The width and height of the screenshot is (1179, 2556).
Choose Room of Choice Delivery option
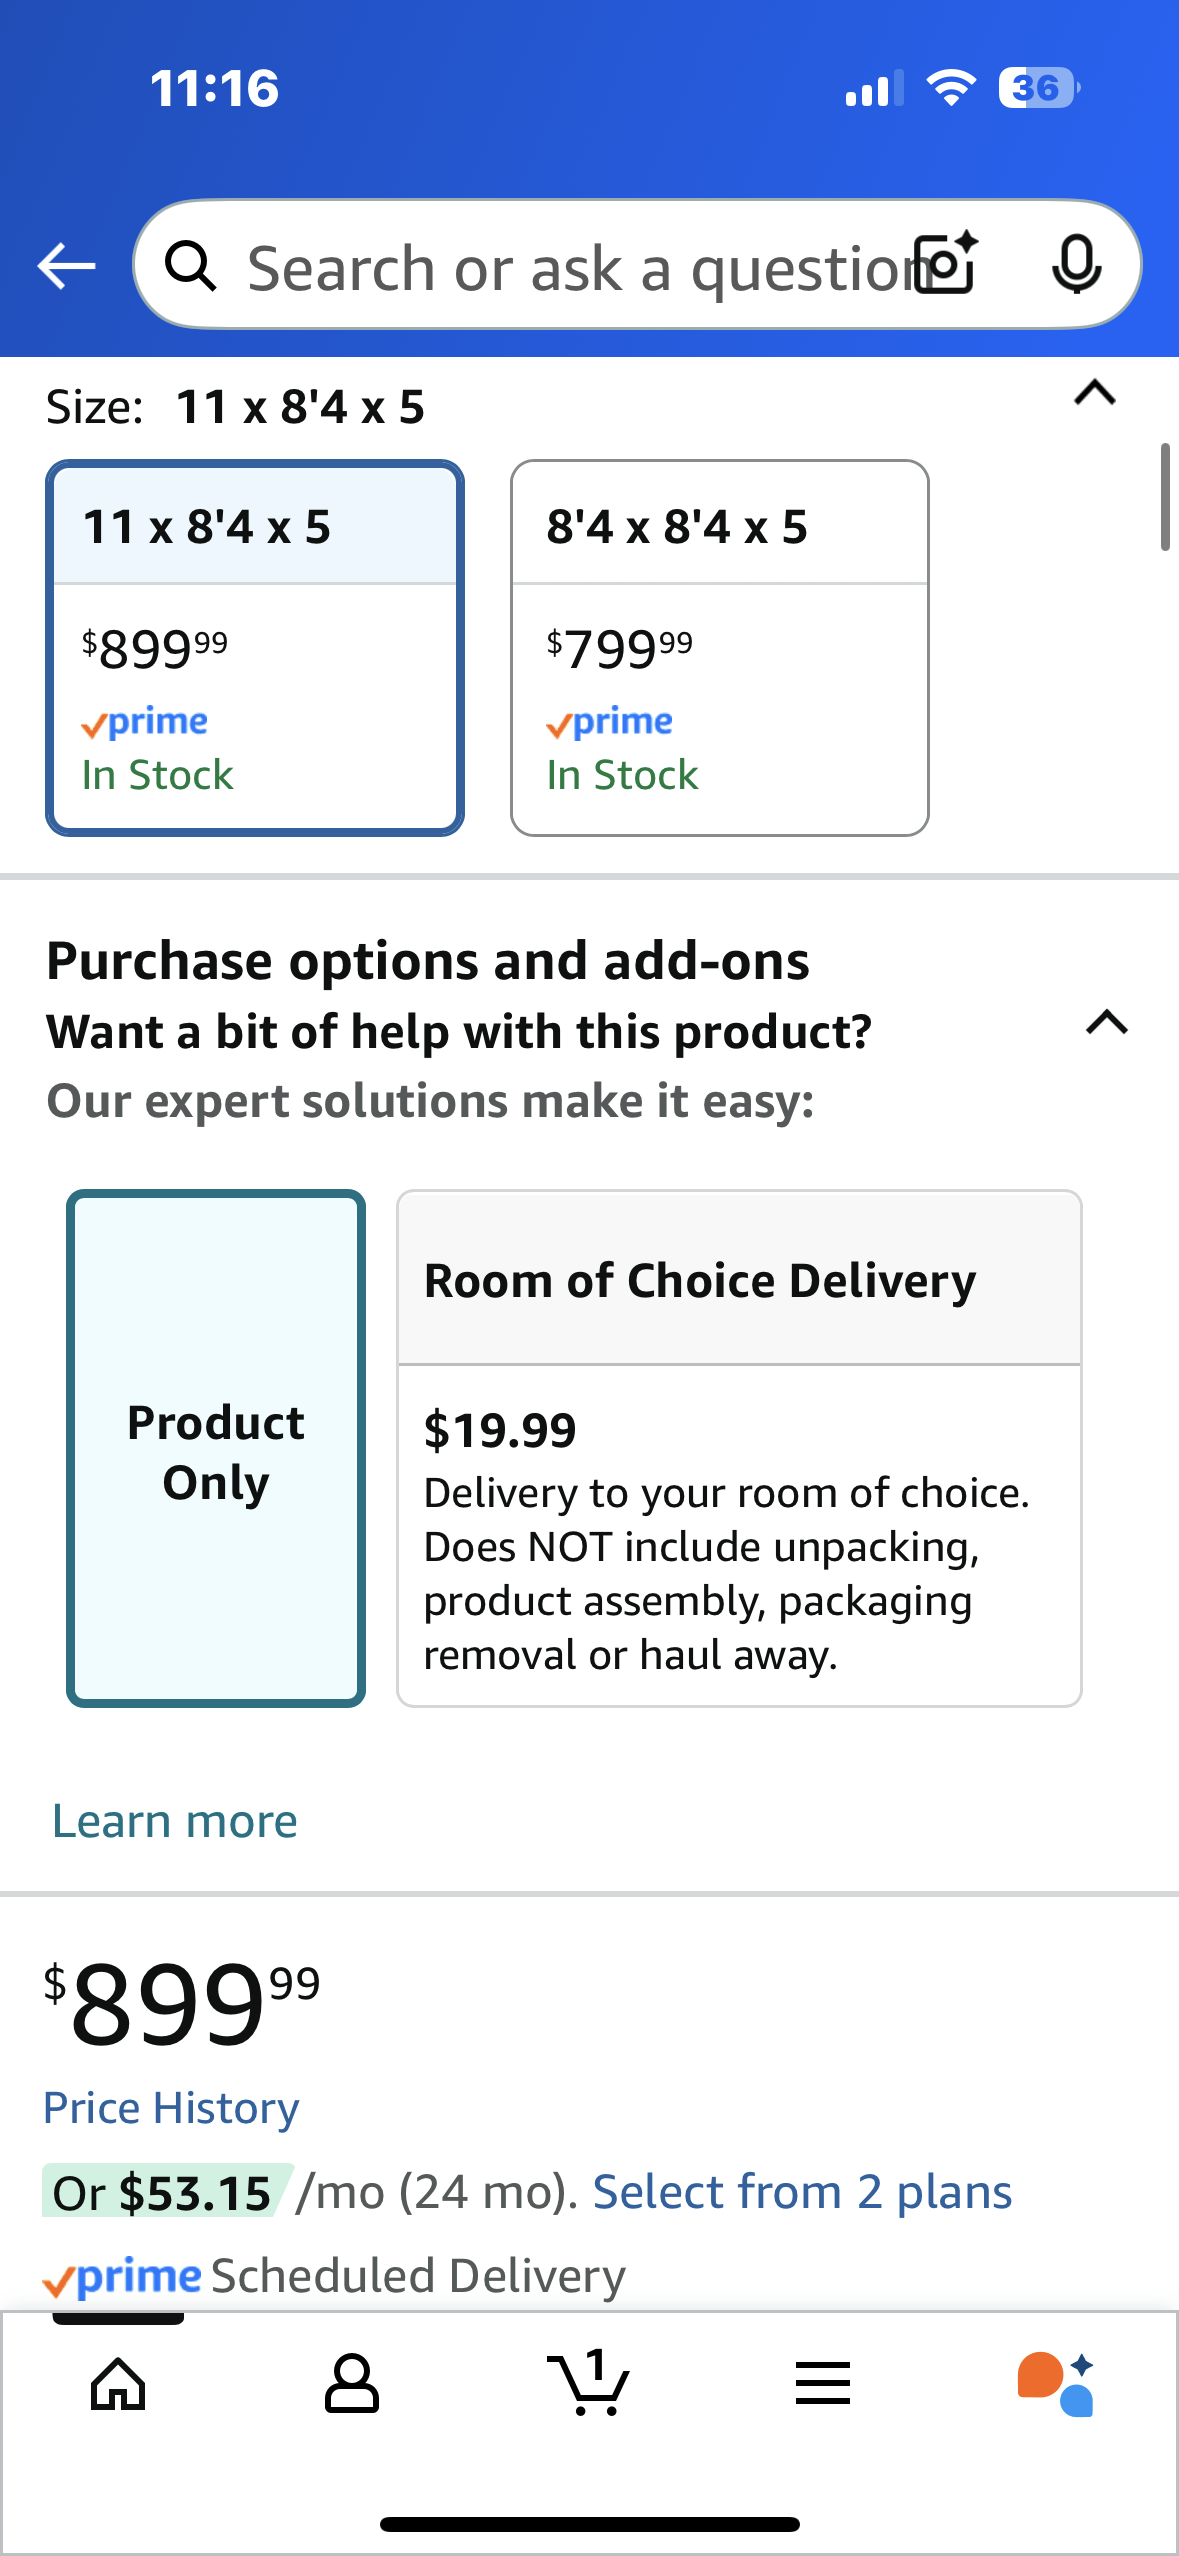(739, 1448)
